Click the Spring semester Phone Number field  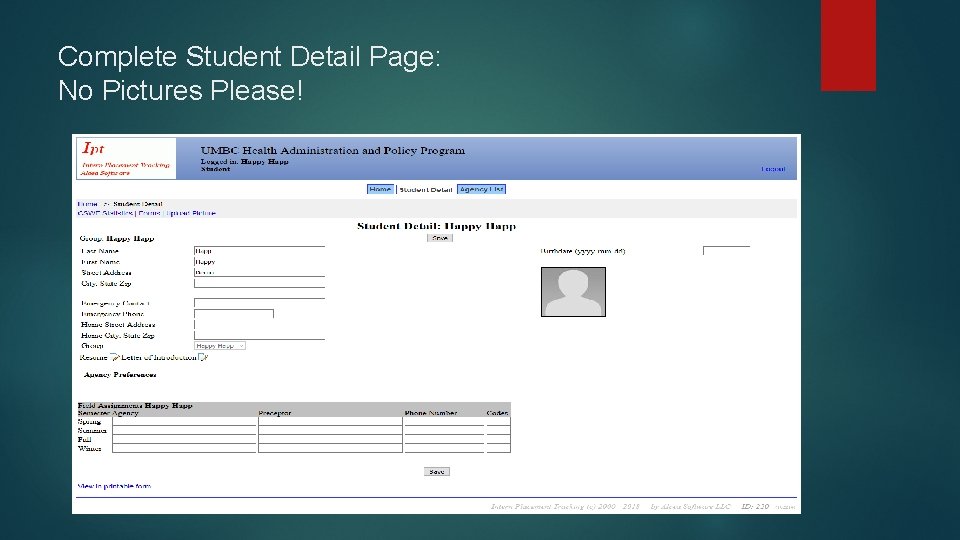coord(444,421)
